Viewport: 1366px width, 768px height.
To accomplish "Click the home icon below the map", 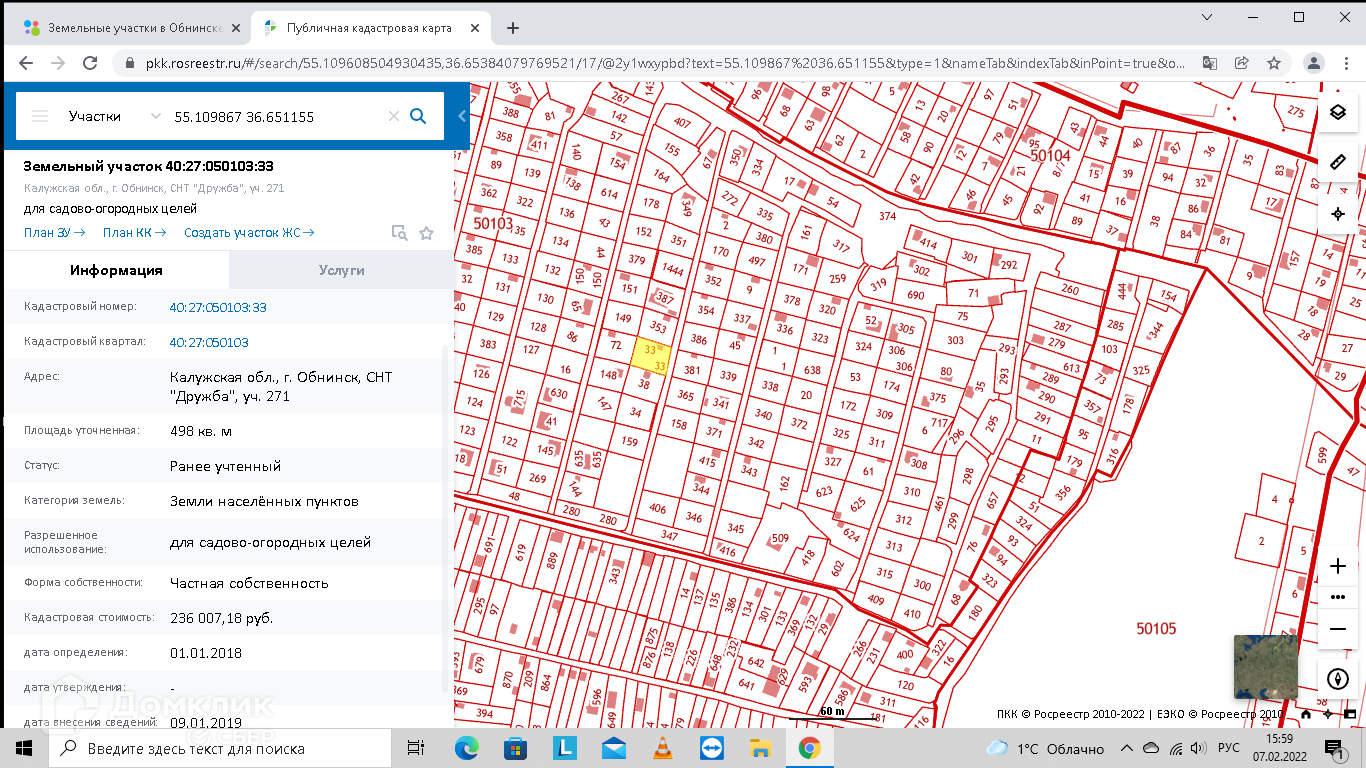I will 1306,714.
